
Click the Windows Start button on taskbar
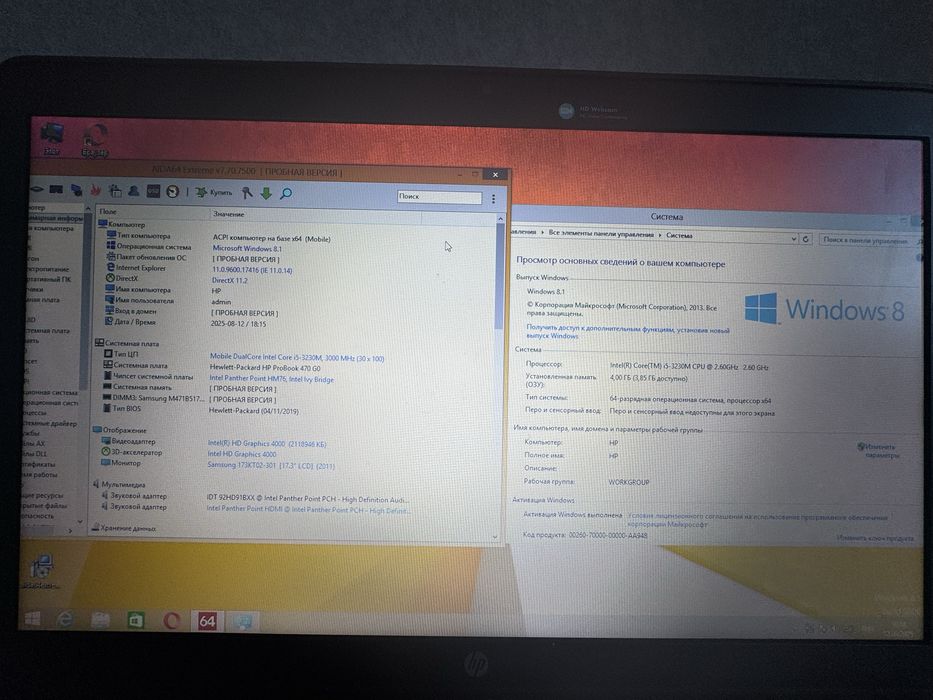tap(32, 620)
